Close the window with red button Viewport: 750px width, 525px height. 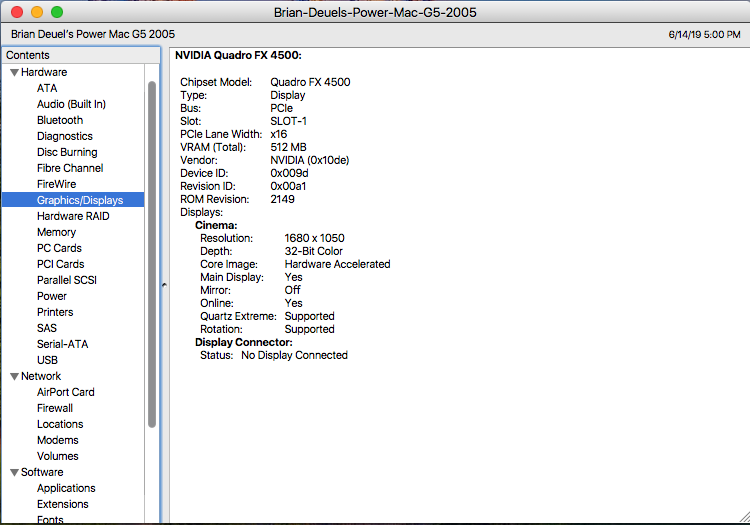tap(17, 12)
